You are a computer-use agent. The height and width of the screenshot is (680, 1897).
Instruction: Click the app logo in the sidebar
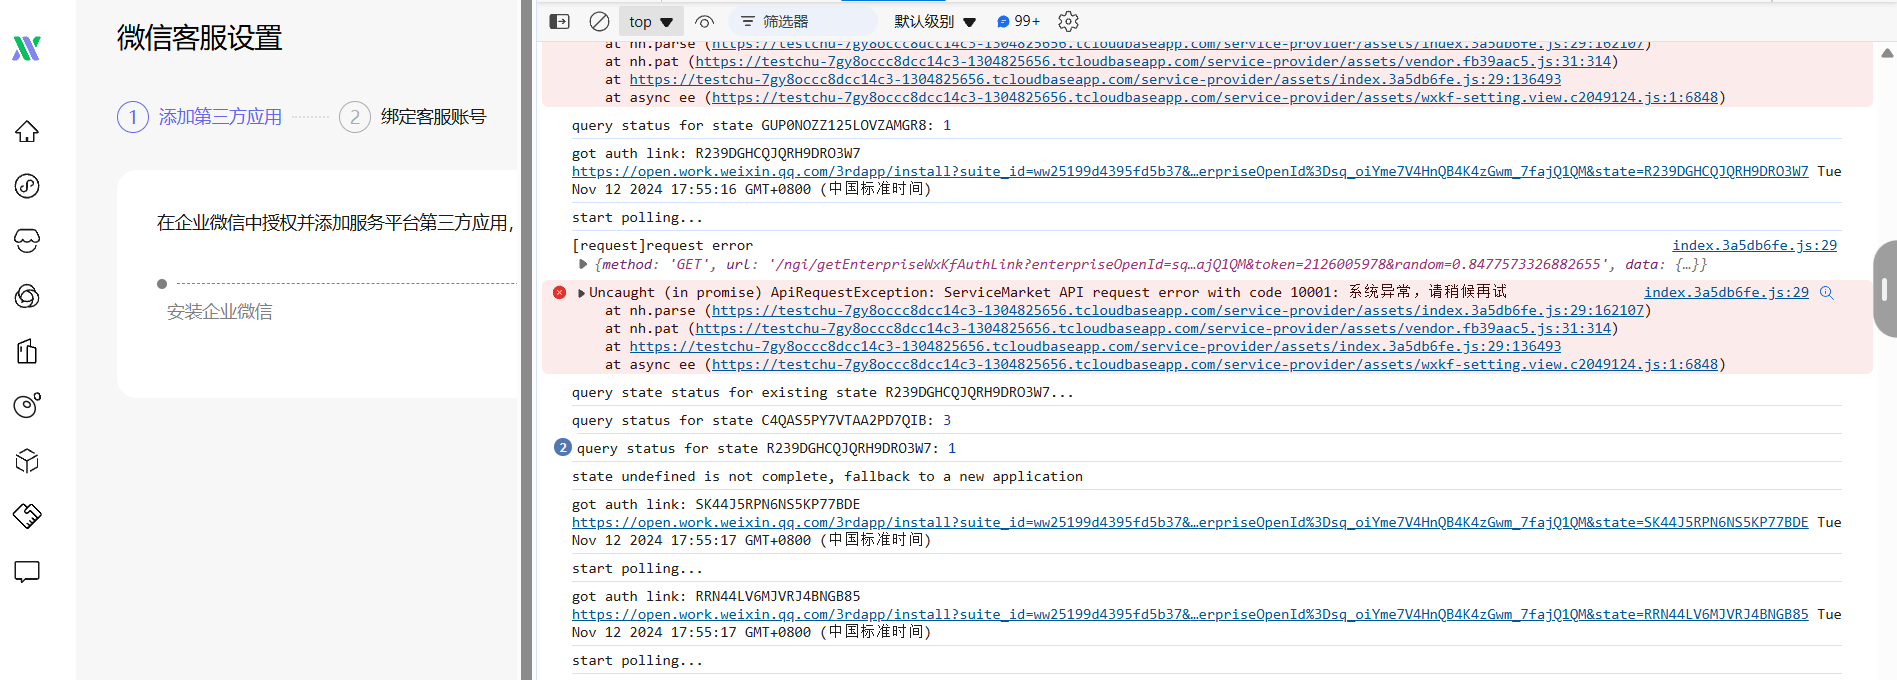27,48
